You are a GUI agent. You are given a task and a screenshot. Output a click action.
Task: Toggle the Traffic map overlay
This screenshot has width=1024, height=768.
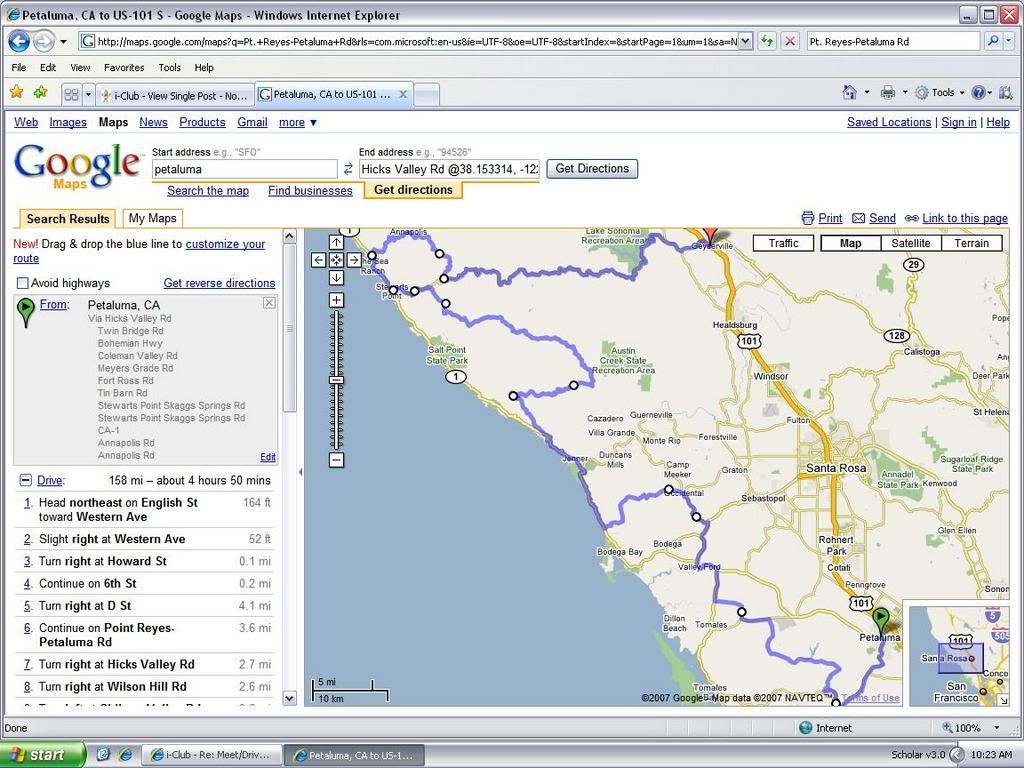click(x=783, y=243)
